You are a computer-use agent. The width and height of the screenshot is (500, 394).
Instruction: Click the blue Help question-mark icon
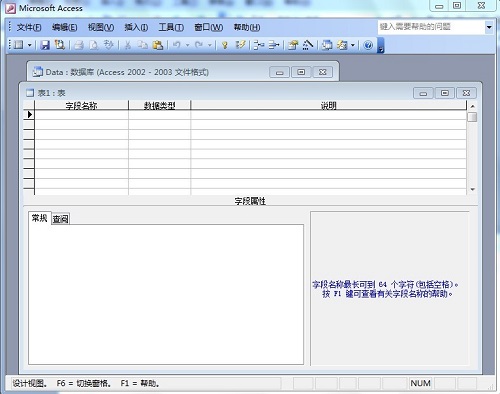click(x=368, y=45)
